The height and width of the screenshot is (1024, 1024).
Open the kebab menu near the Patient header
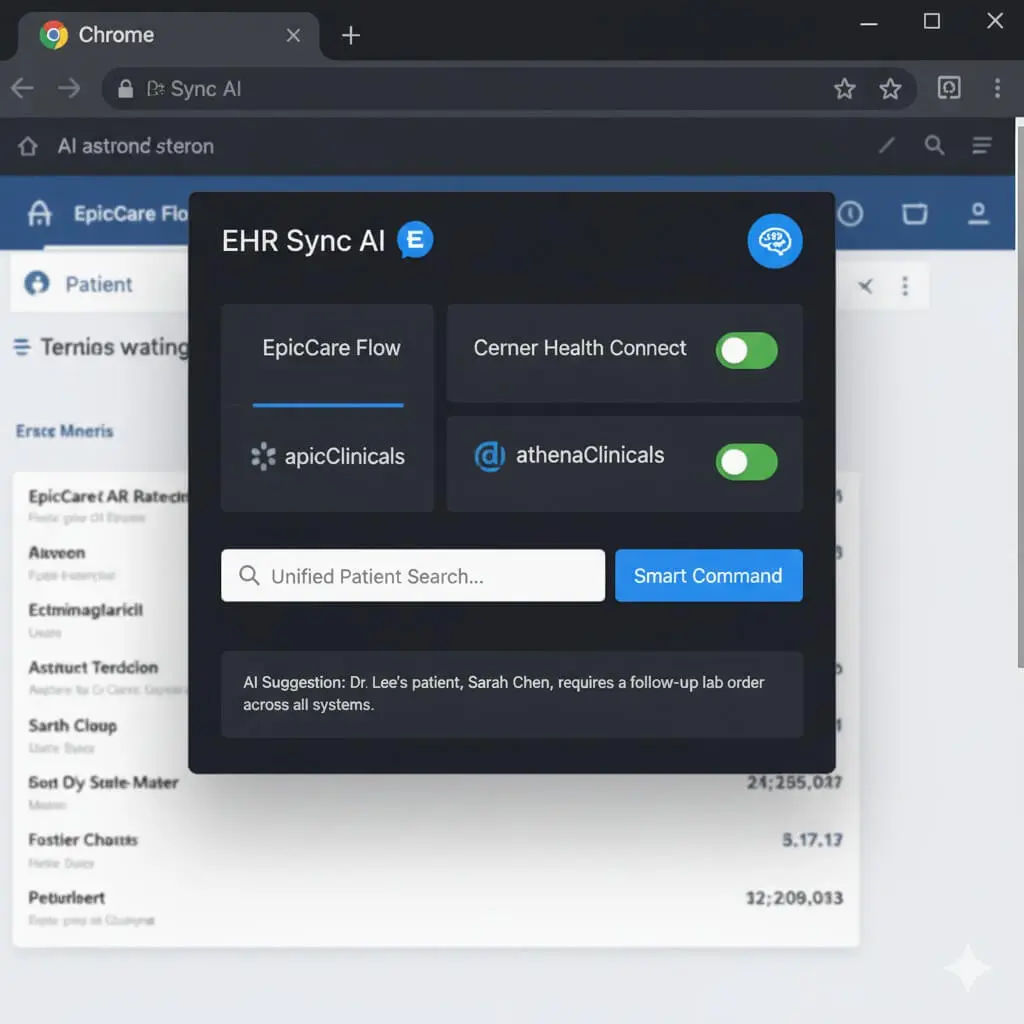906,285
